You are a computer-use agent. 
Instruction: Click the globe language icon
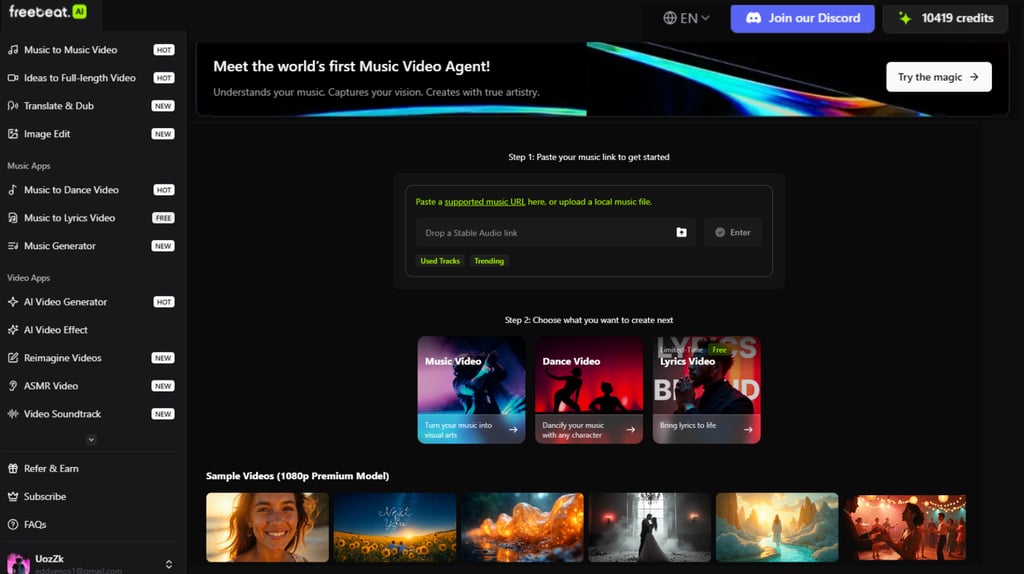pyautogui.click(x=670, y=18)
